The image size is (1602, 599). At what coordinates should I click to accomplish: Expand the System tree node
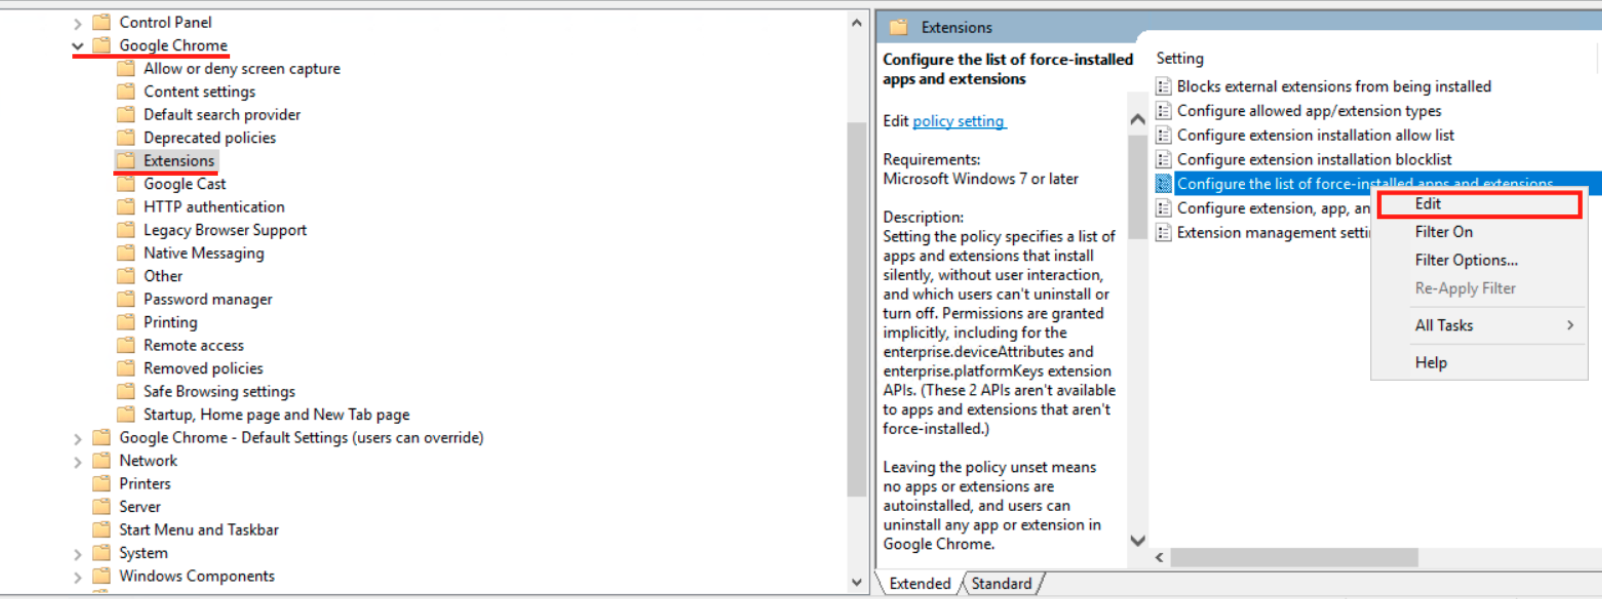click(x=77, y=553)
